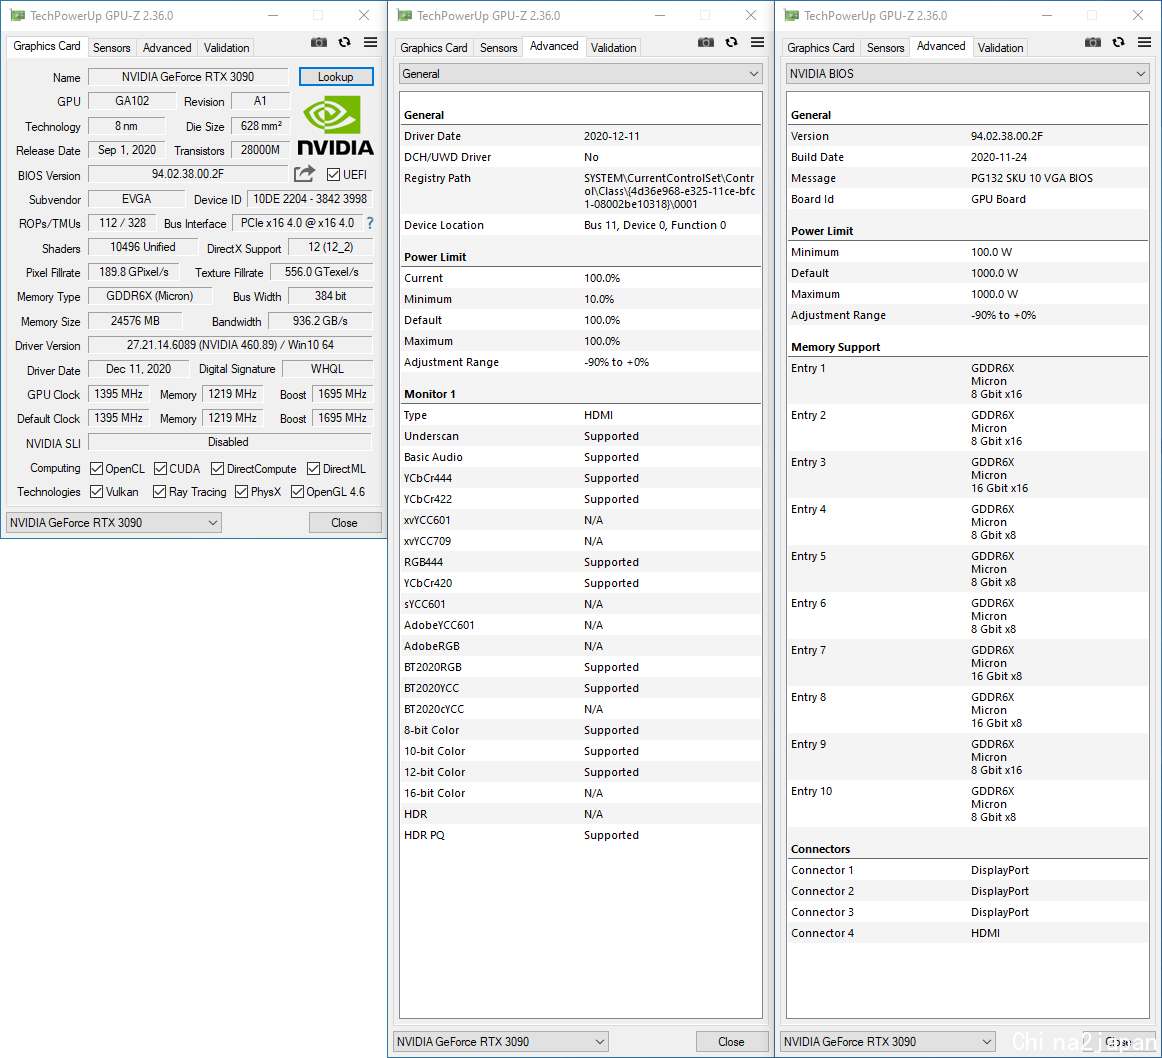Select the Device Location row
This screenshot has width=1162, height=1058.
coord(580,225)
